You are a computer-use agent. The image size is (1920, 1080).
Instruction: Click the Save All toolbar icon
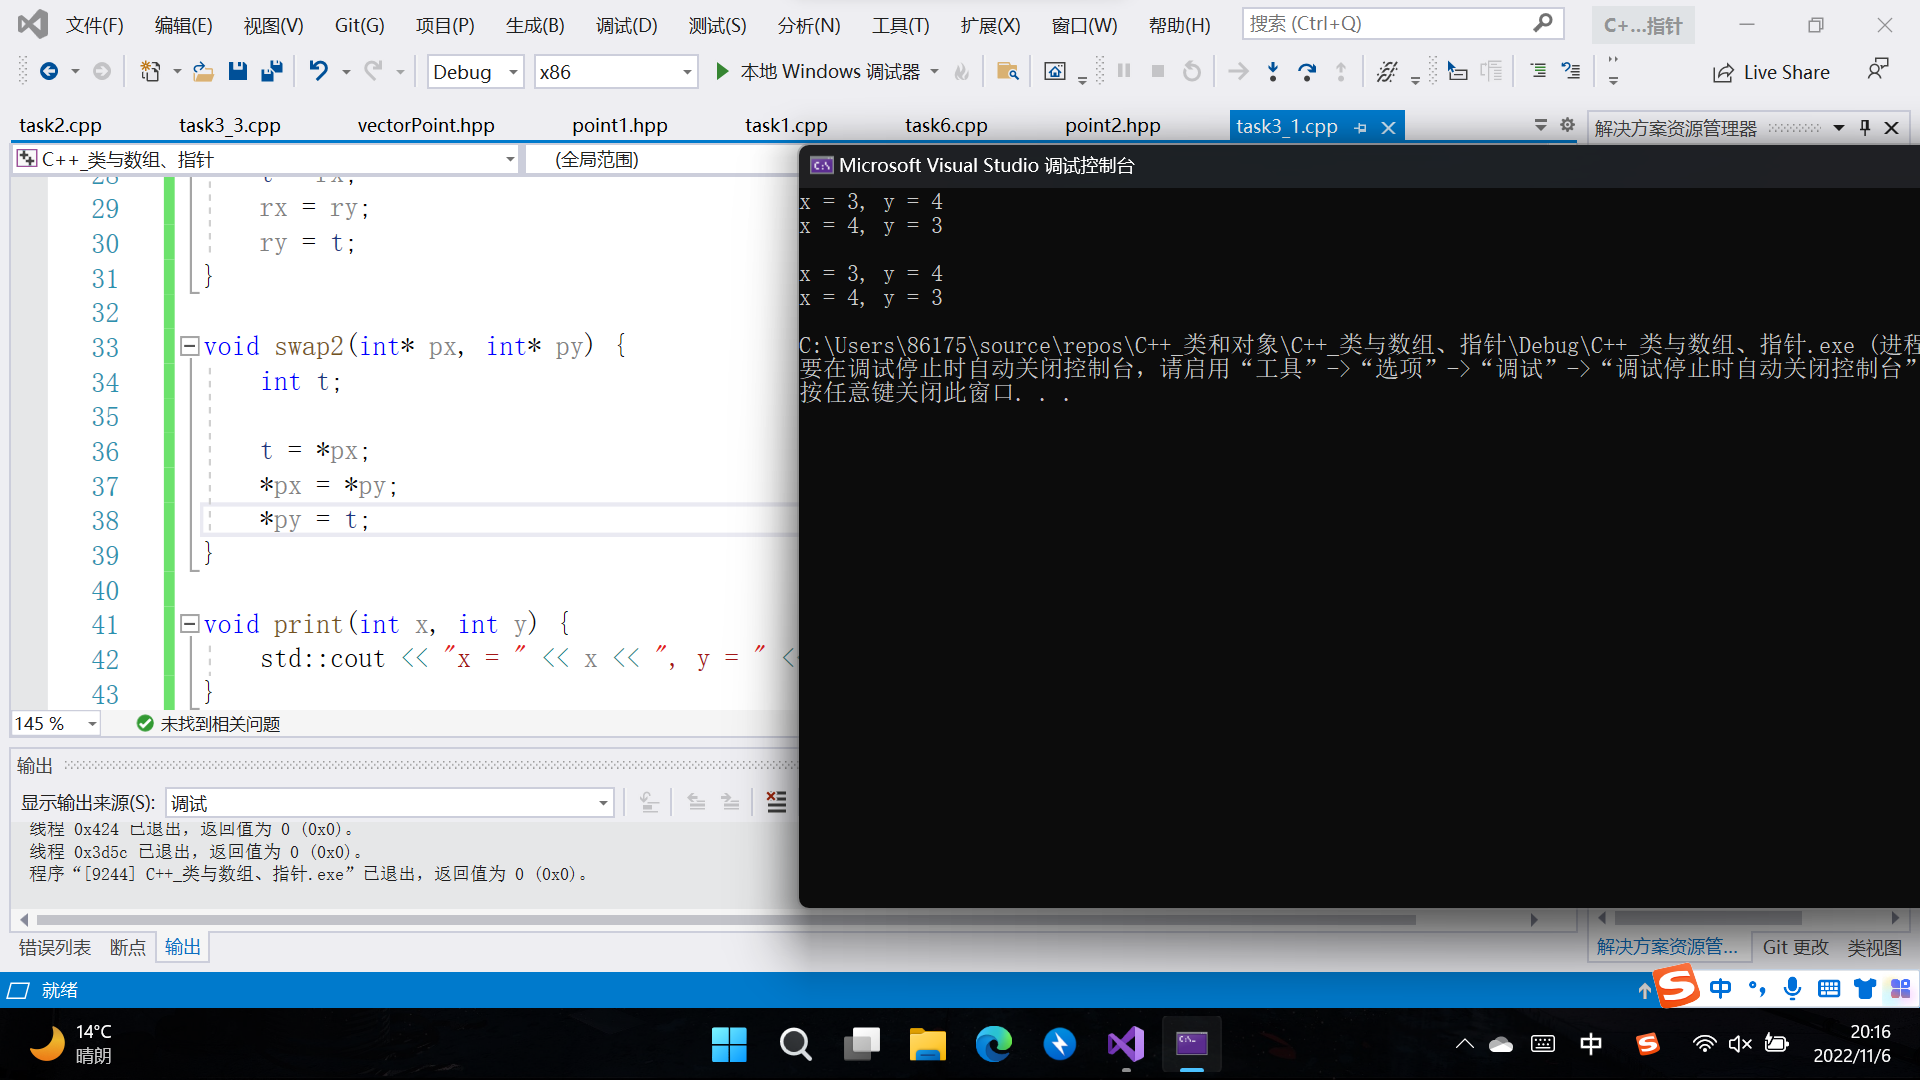tap(271, 71)
